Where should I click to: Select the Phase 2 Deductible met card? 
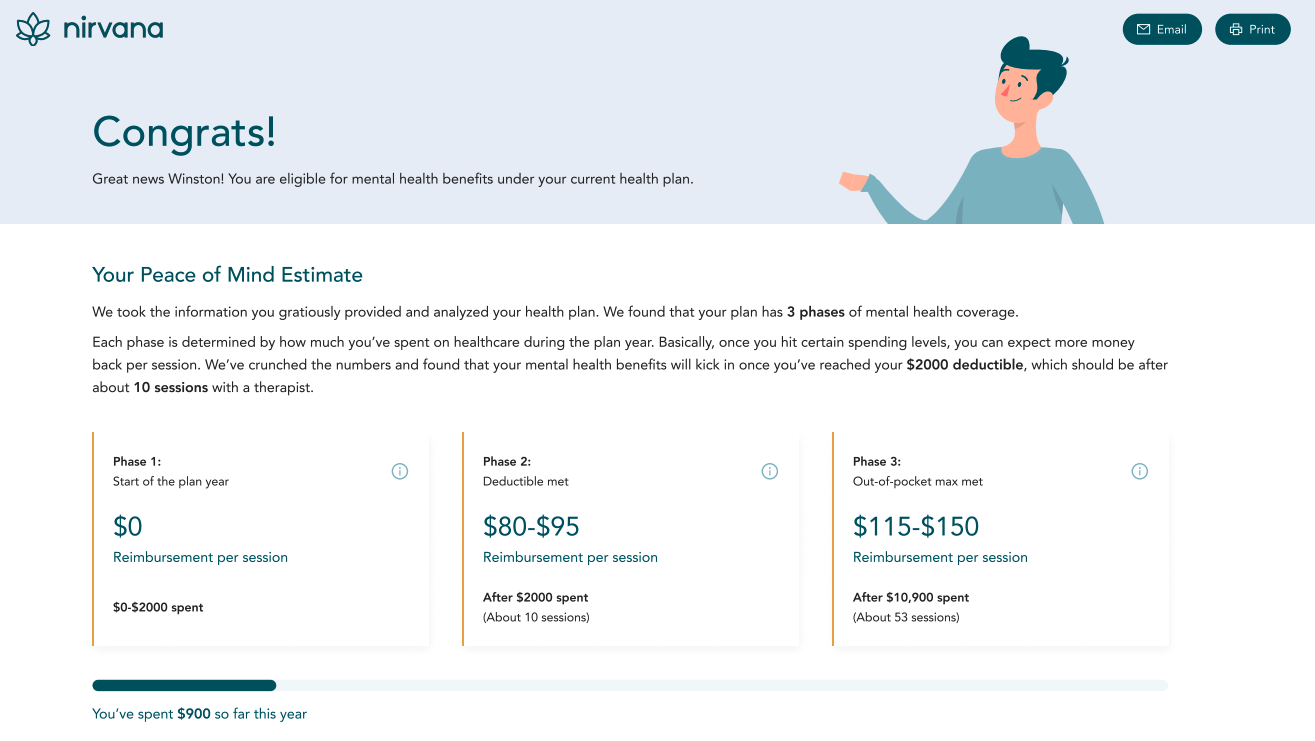click(631, 539)
